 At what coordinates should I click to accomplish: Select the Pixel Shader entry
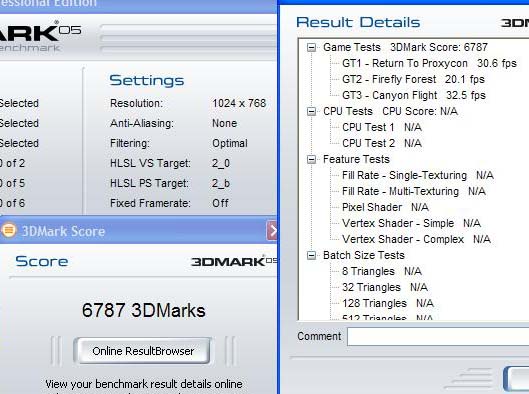pyautogui.click(x=385, y=207)
